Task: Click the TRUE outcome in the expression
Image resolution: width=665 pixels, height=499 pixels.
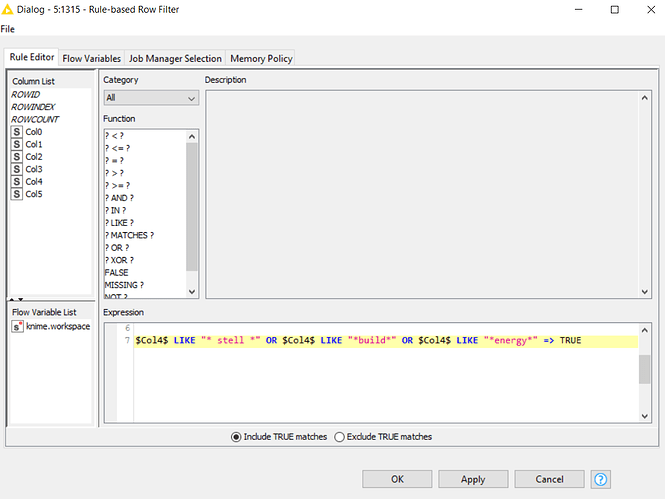Action: [x=570, y=340]
